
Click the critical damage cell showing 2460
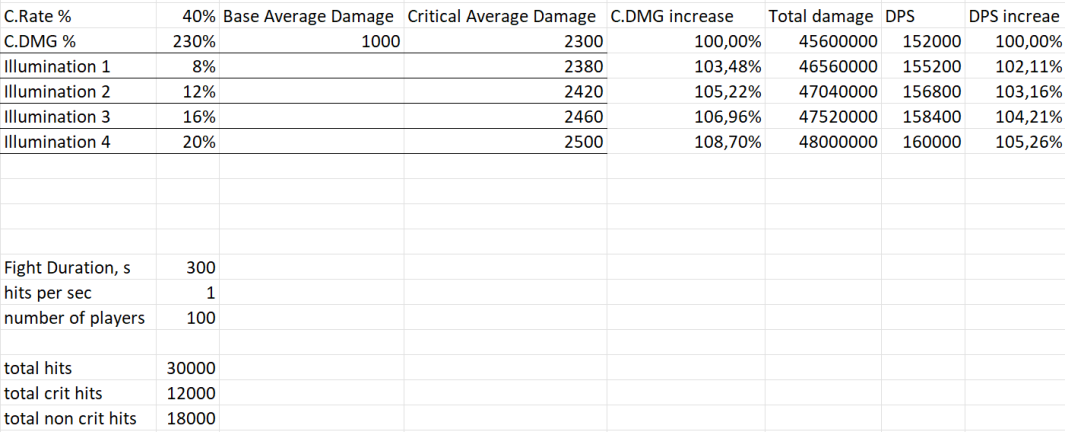coord(582,116)
